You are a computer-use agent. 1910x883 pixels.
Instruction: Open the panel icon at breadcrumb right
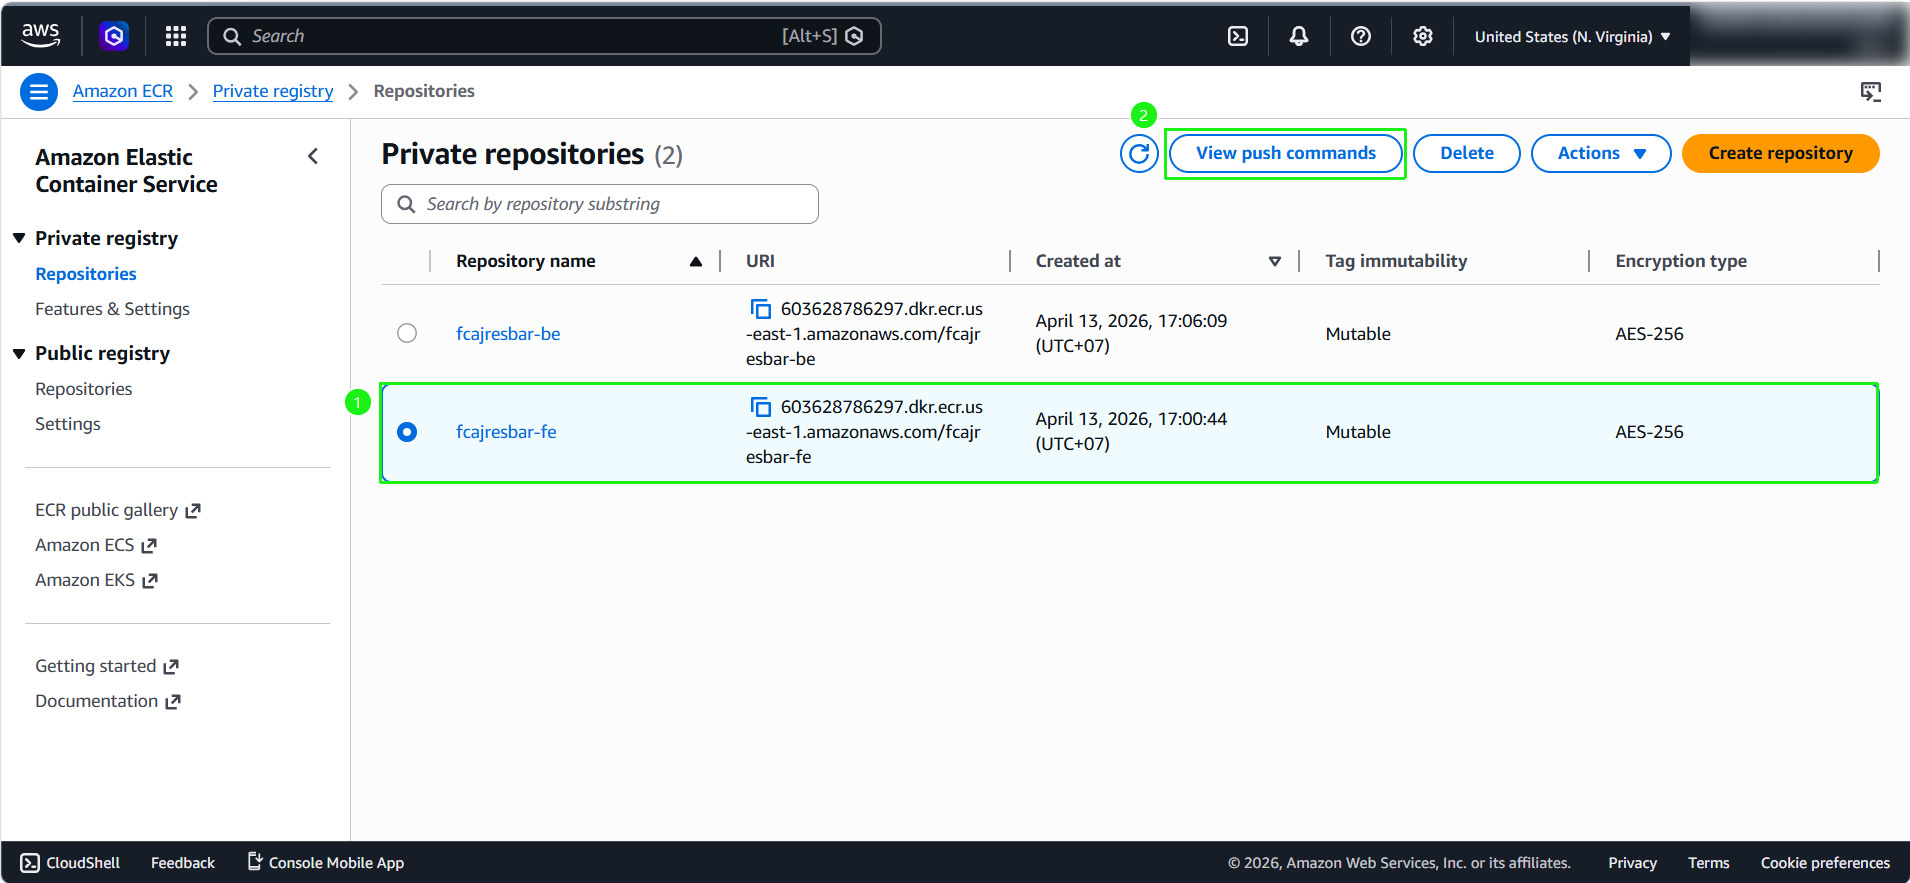(1871, 92)
